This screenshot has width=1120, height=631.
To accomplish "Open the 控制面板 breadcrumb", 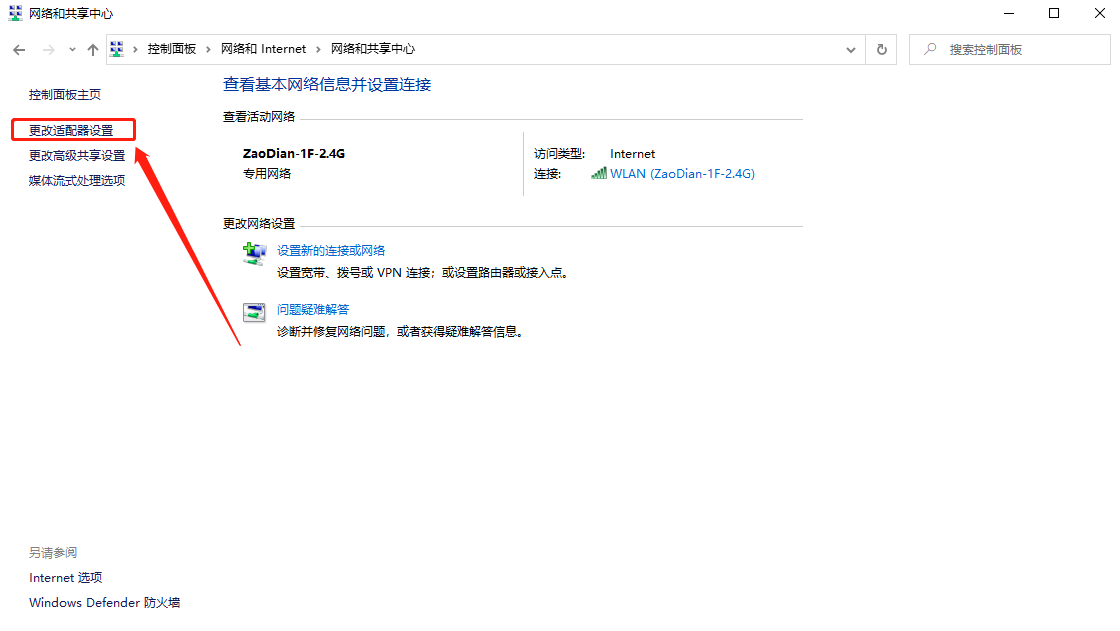I will [x=171, y=49].
